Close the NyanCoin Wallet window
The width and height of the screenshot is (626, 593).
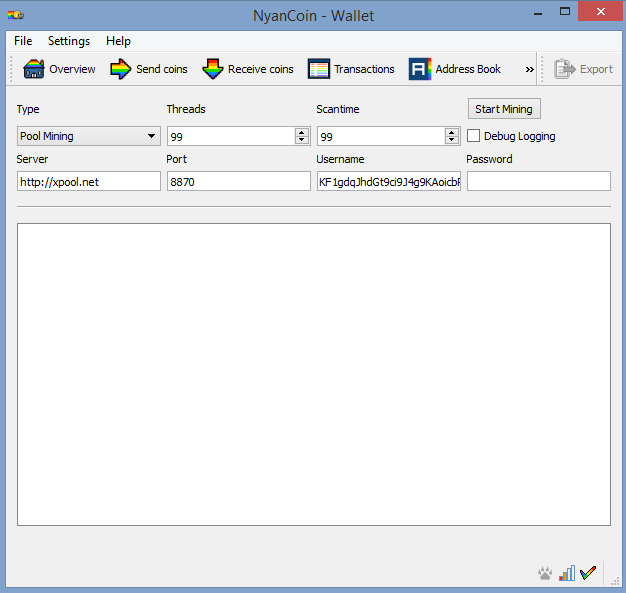pos(601,12)
